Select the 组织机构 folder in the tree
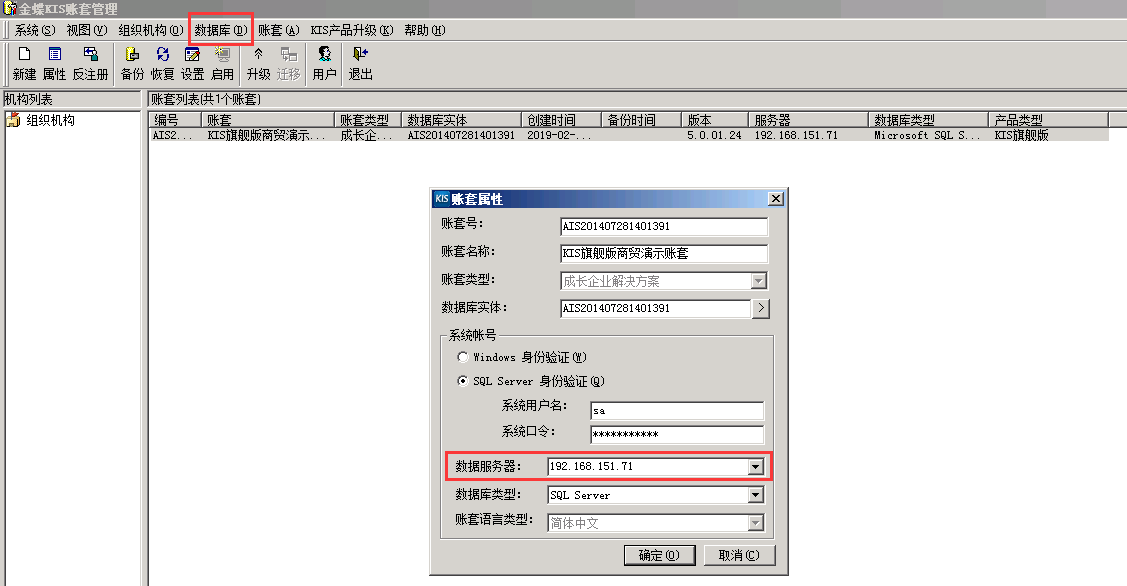This screenshot has width=1127, height=586. click(x=42, y=120)
